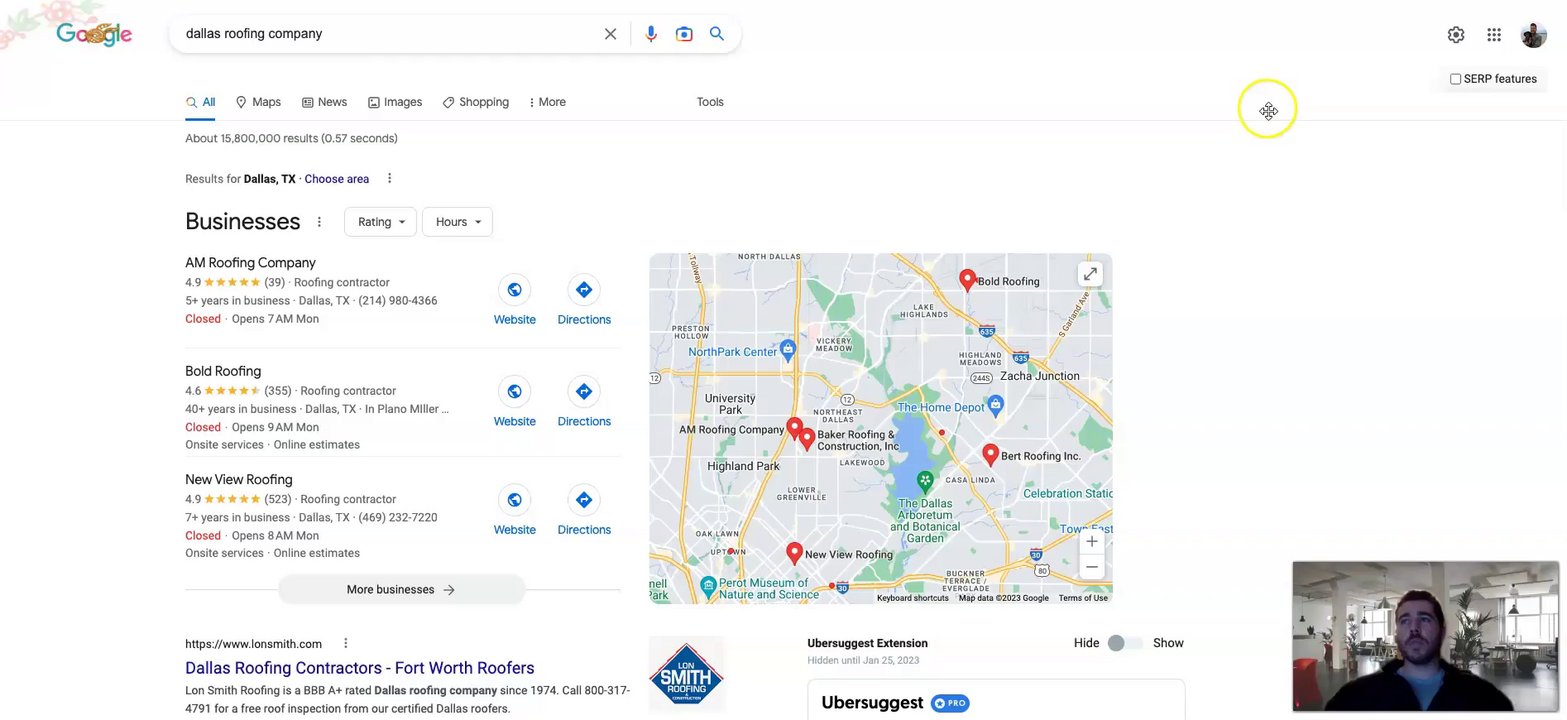This screenshot has width=1567, height=720.
Task: Switch to the News tab
Action: (324, 102)
